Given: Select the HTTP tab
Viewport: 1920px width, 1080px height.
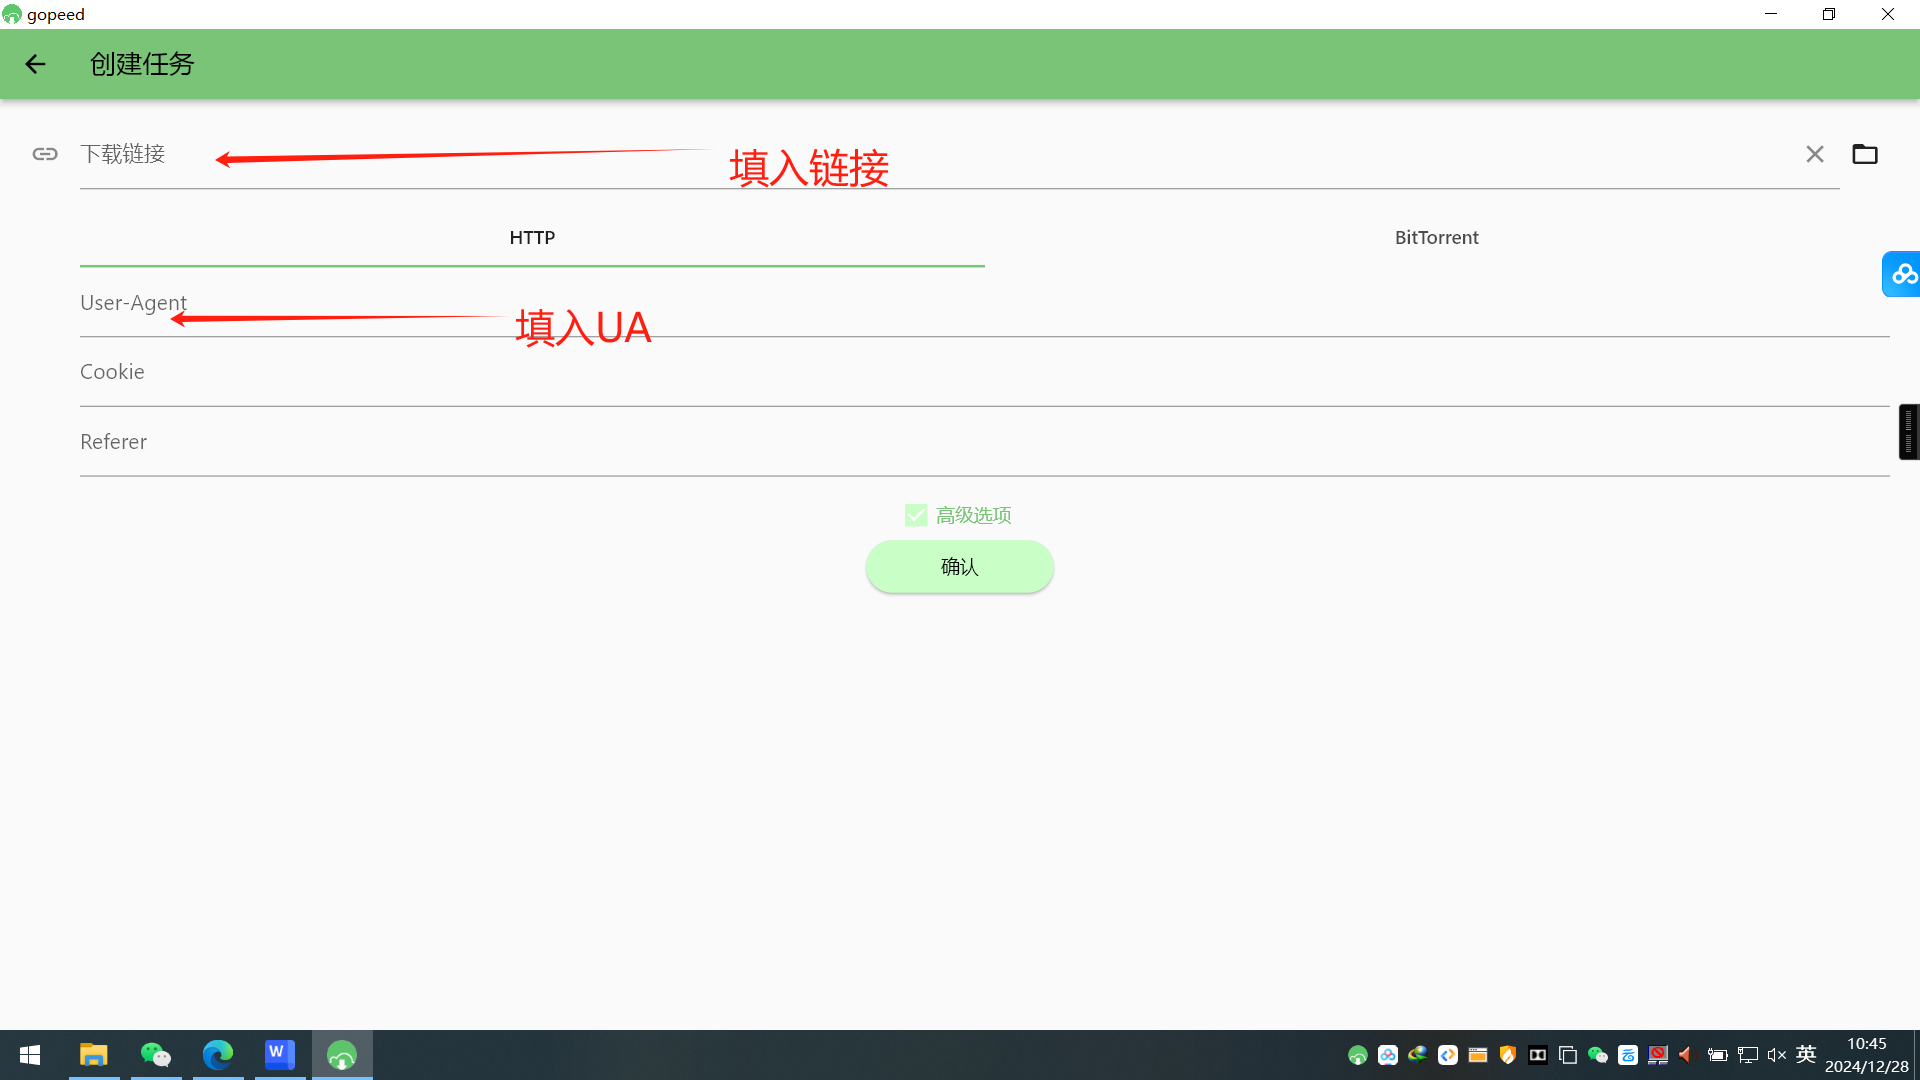Looking at the screenshot, I should point(532,237).
